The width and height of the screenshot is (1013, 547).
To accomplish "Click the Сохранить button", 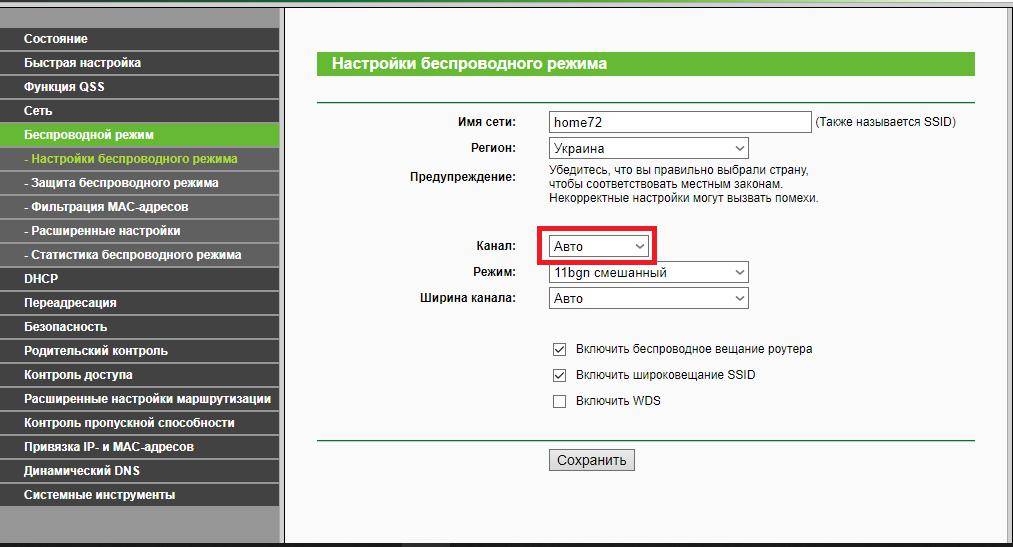I will pyautogui.click(x=591, y=460).
